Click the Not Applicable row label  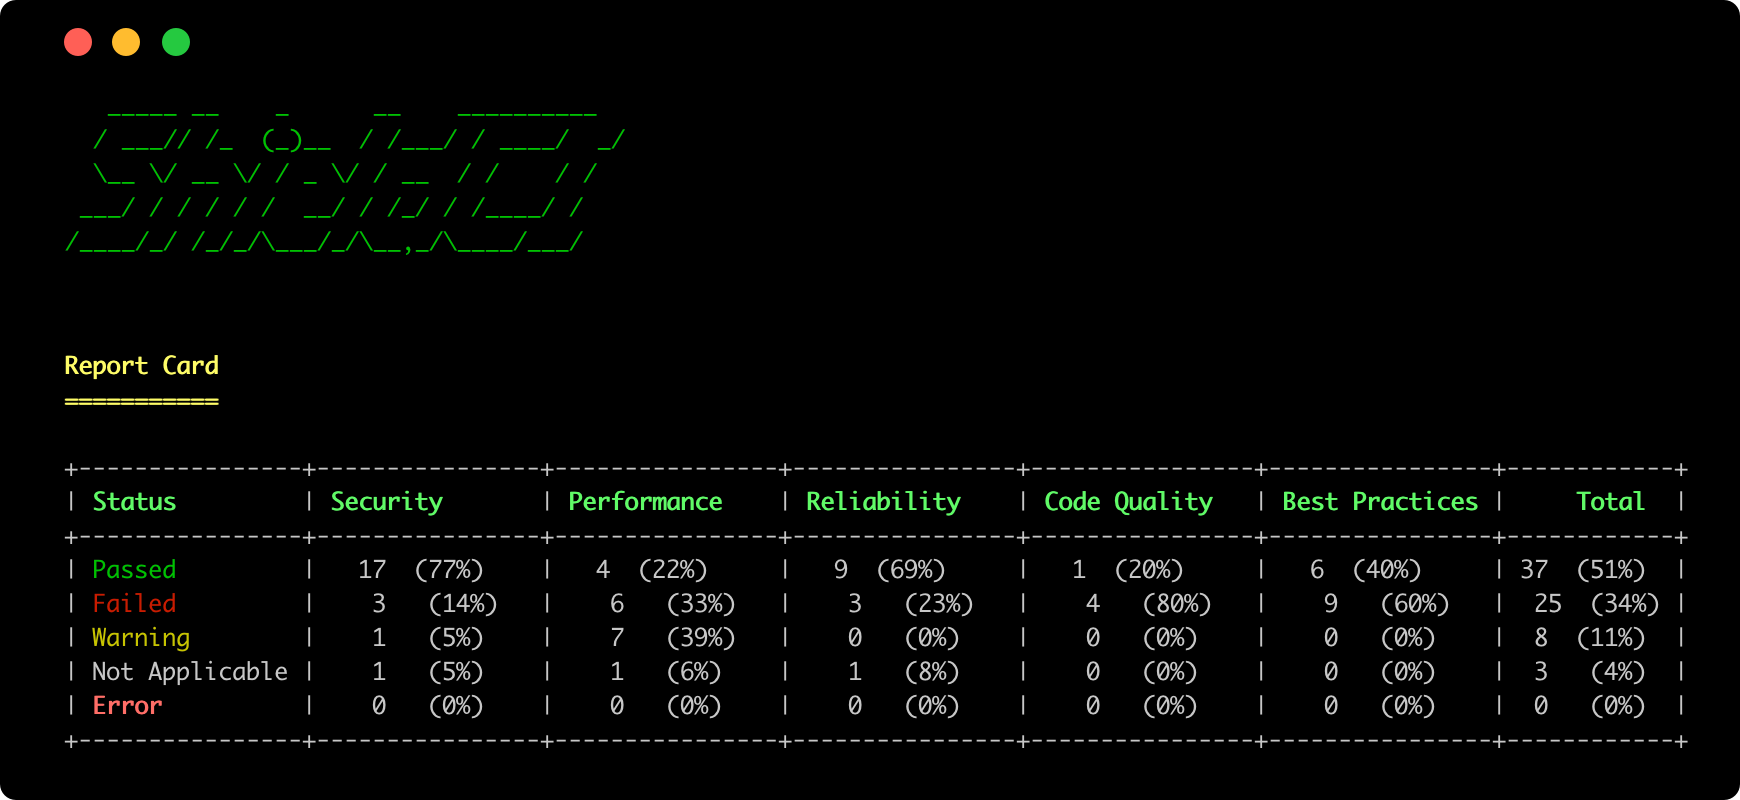pos(190,672)
